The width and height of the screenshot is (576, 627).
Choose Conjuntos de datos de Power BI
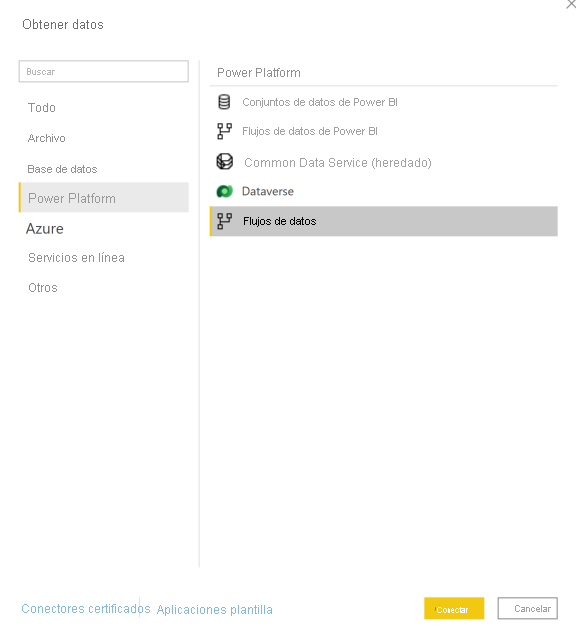tap(320, 102)
